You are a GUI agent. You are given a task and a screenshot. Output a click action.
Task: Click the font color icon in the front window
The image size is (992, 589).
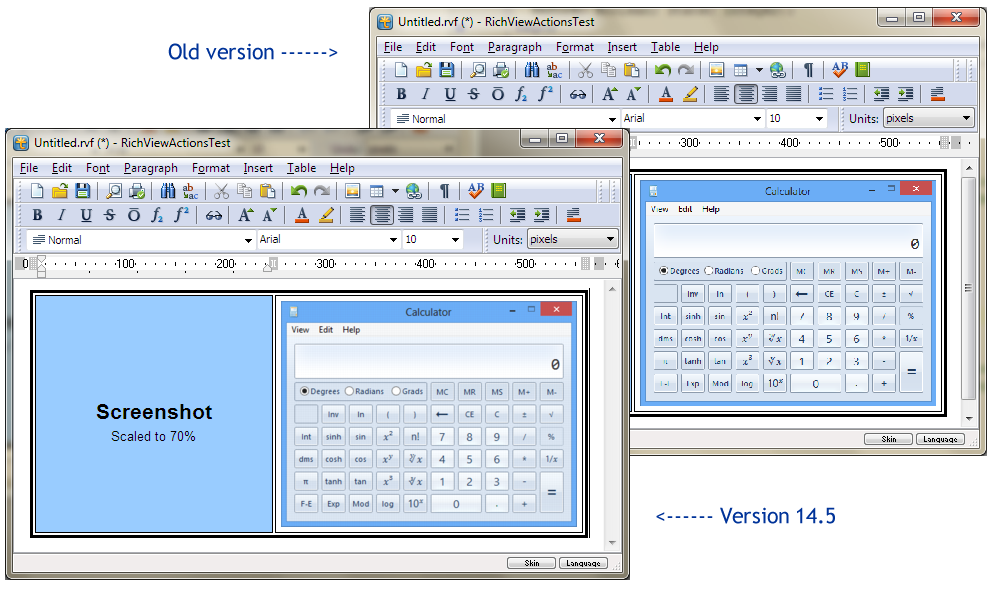[302, 215]
